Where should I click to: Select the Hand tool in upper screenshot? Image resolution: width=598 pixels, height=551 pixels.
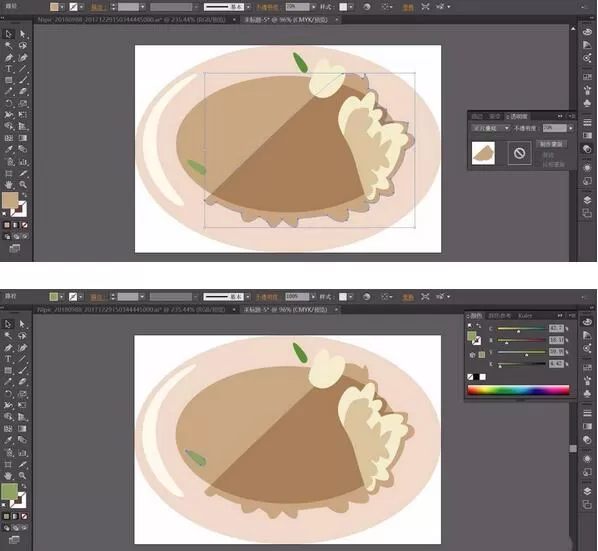(x=8, y=185)
